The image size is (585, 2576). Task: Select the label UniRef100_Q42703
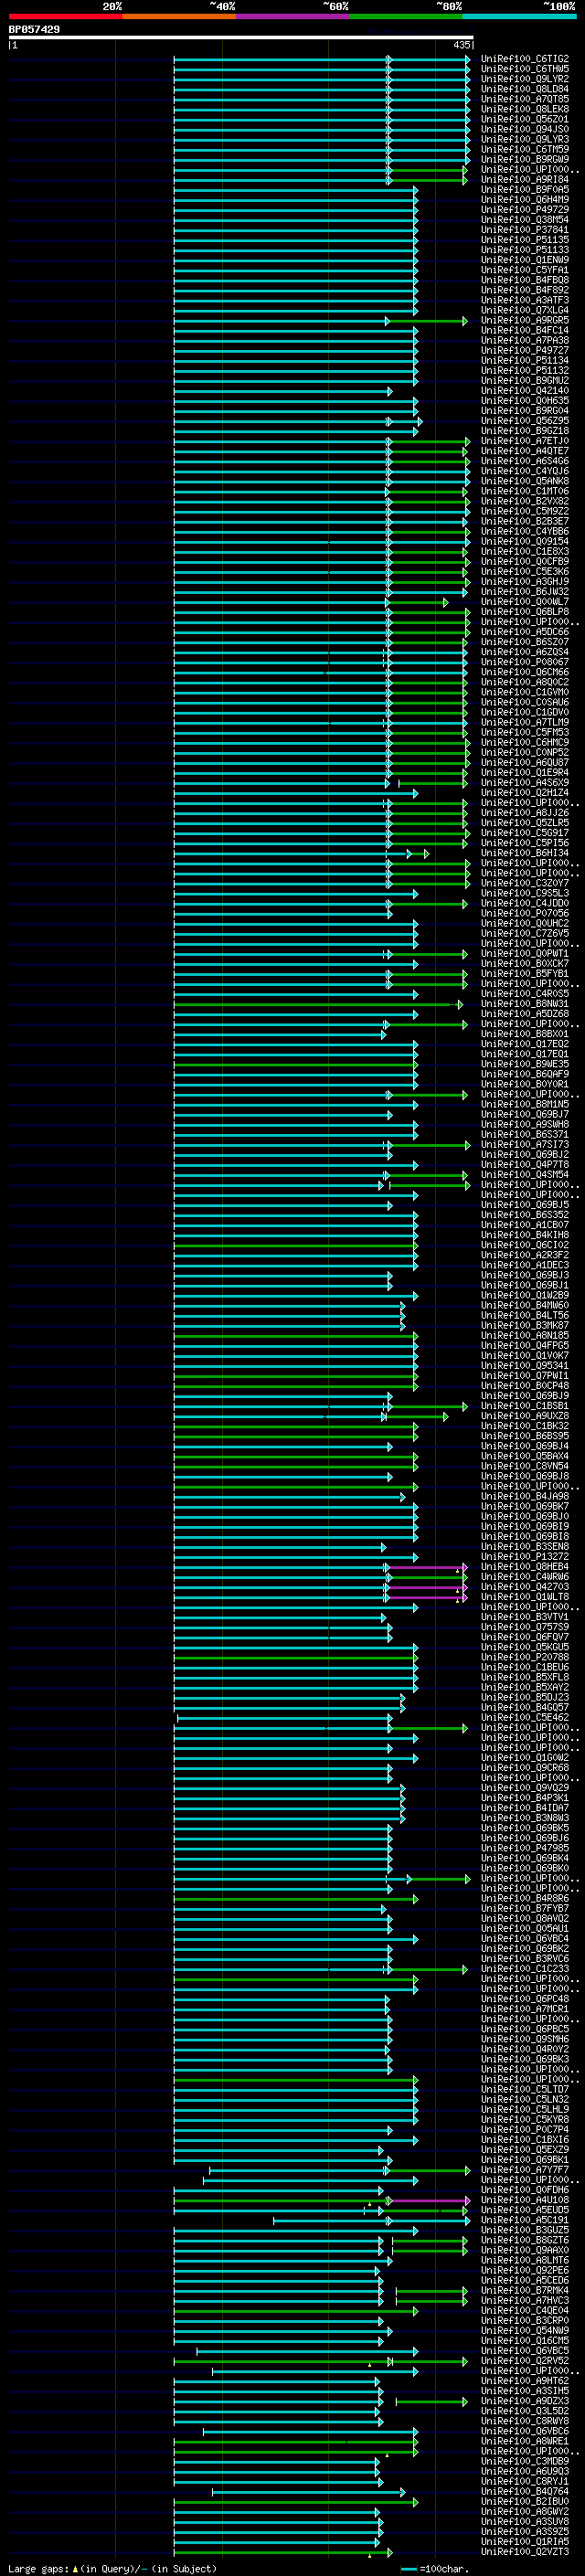click(524, 1587)
